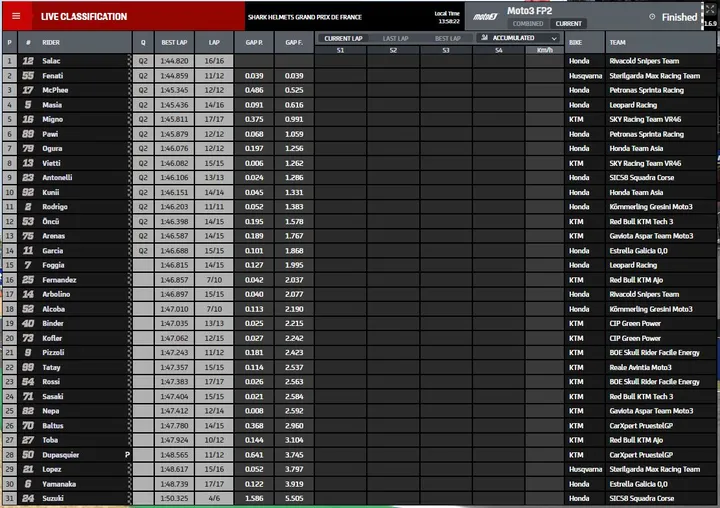Open options dots for rider Fenati
The image size is (720, 508).
point(129,75)
